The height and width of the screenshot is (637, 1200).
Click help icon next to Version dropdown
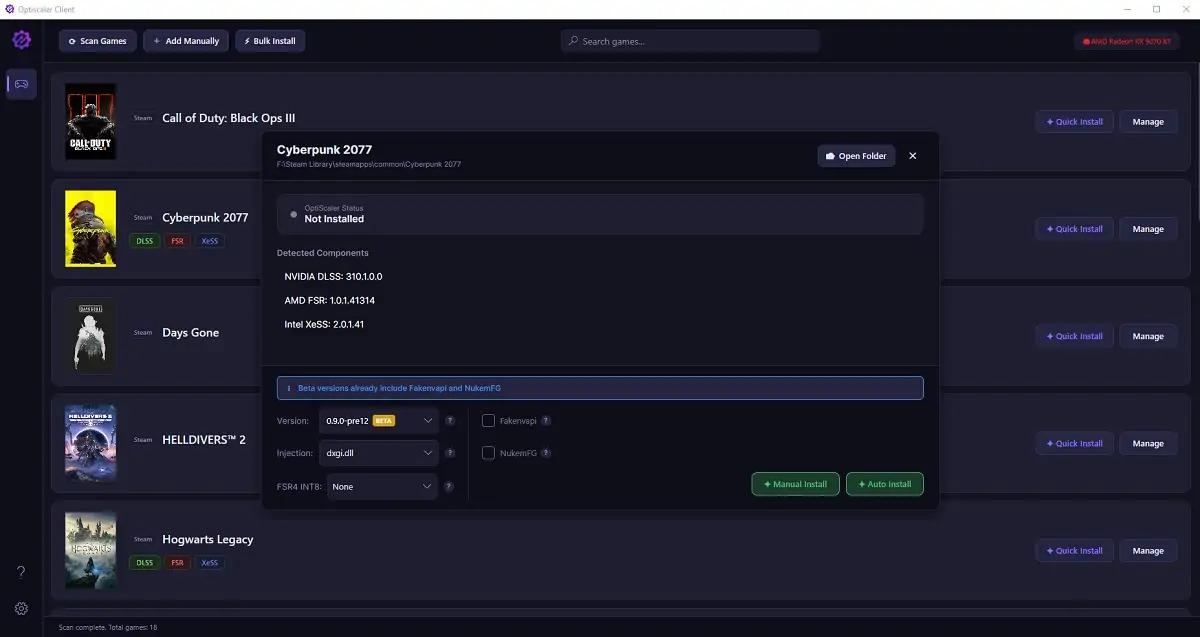click(x=450, y=421)
